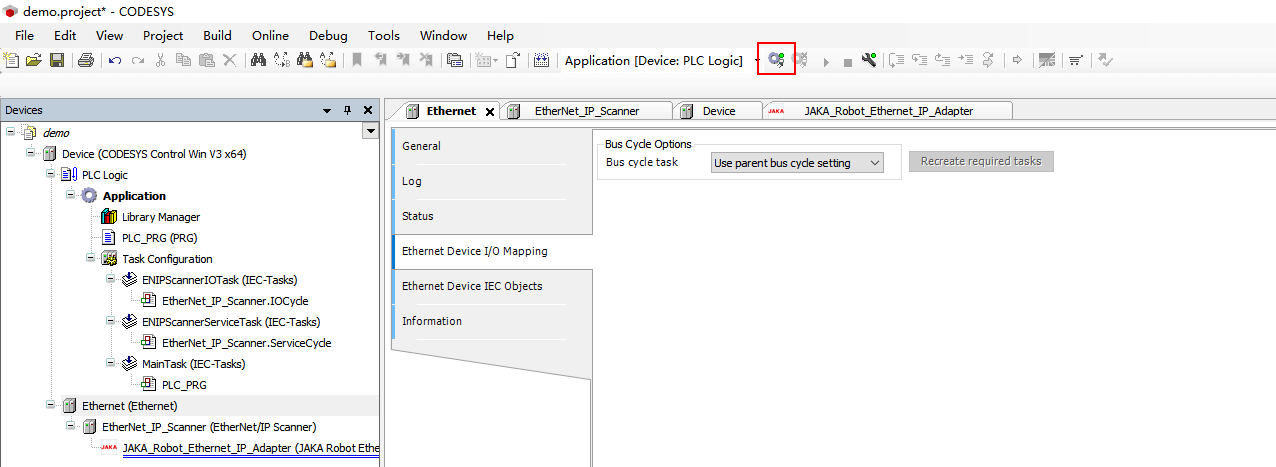Open the Application device selector dropdown arrow
The image size is (1276, 467).
tap(757, 61)
